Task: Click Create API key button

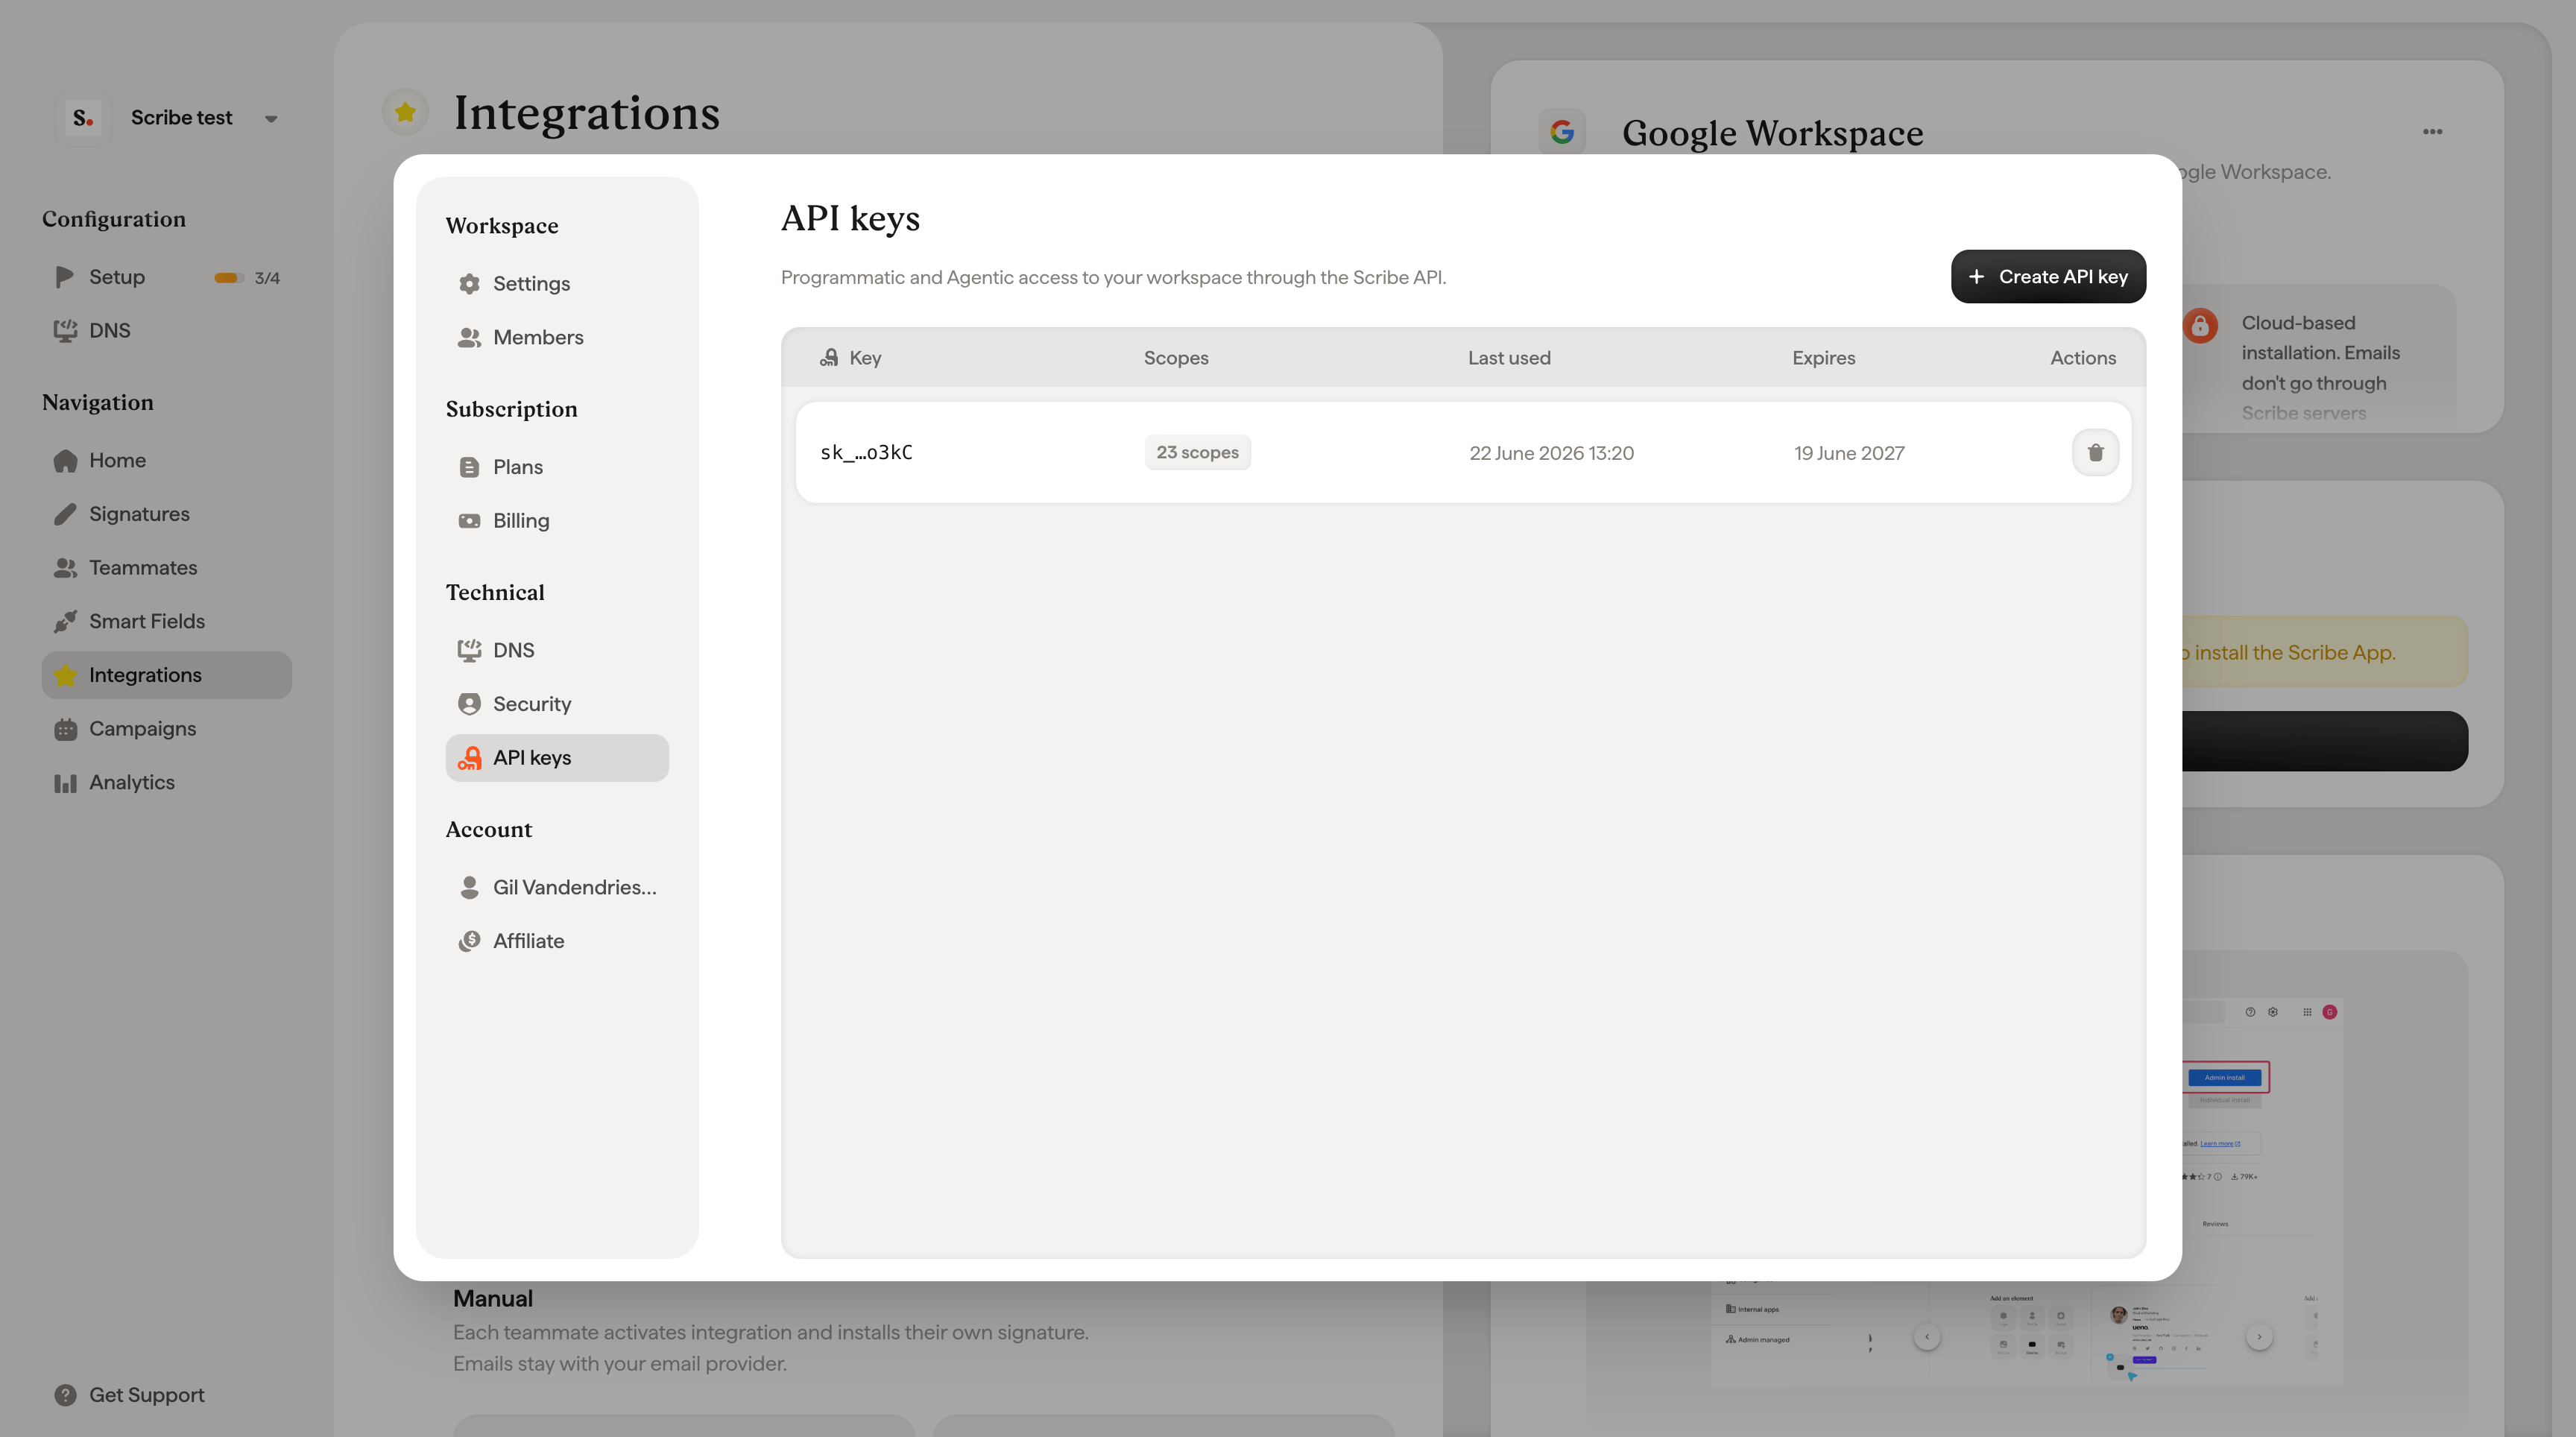Action: coord(2047,277)
